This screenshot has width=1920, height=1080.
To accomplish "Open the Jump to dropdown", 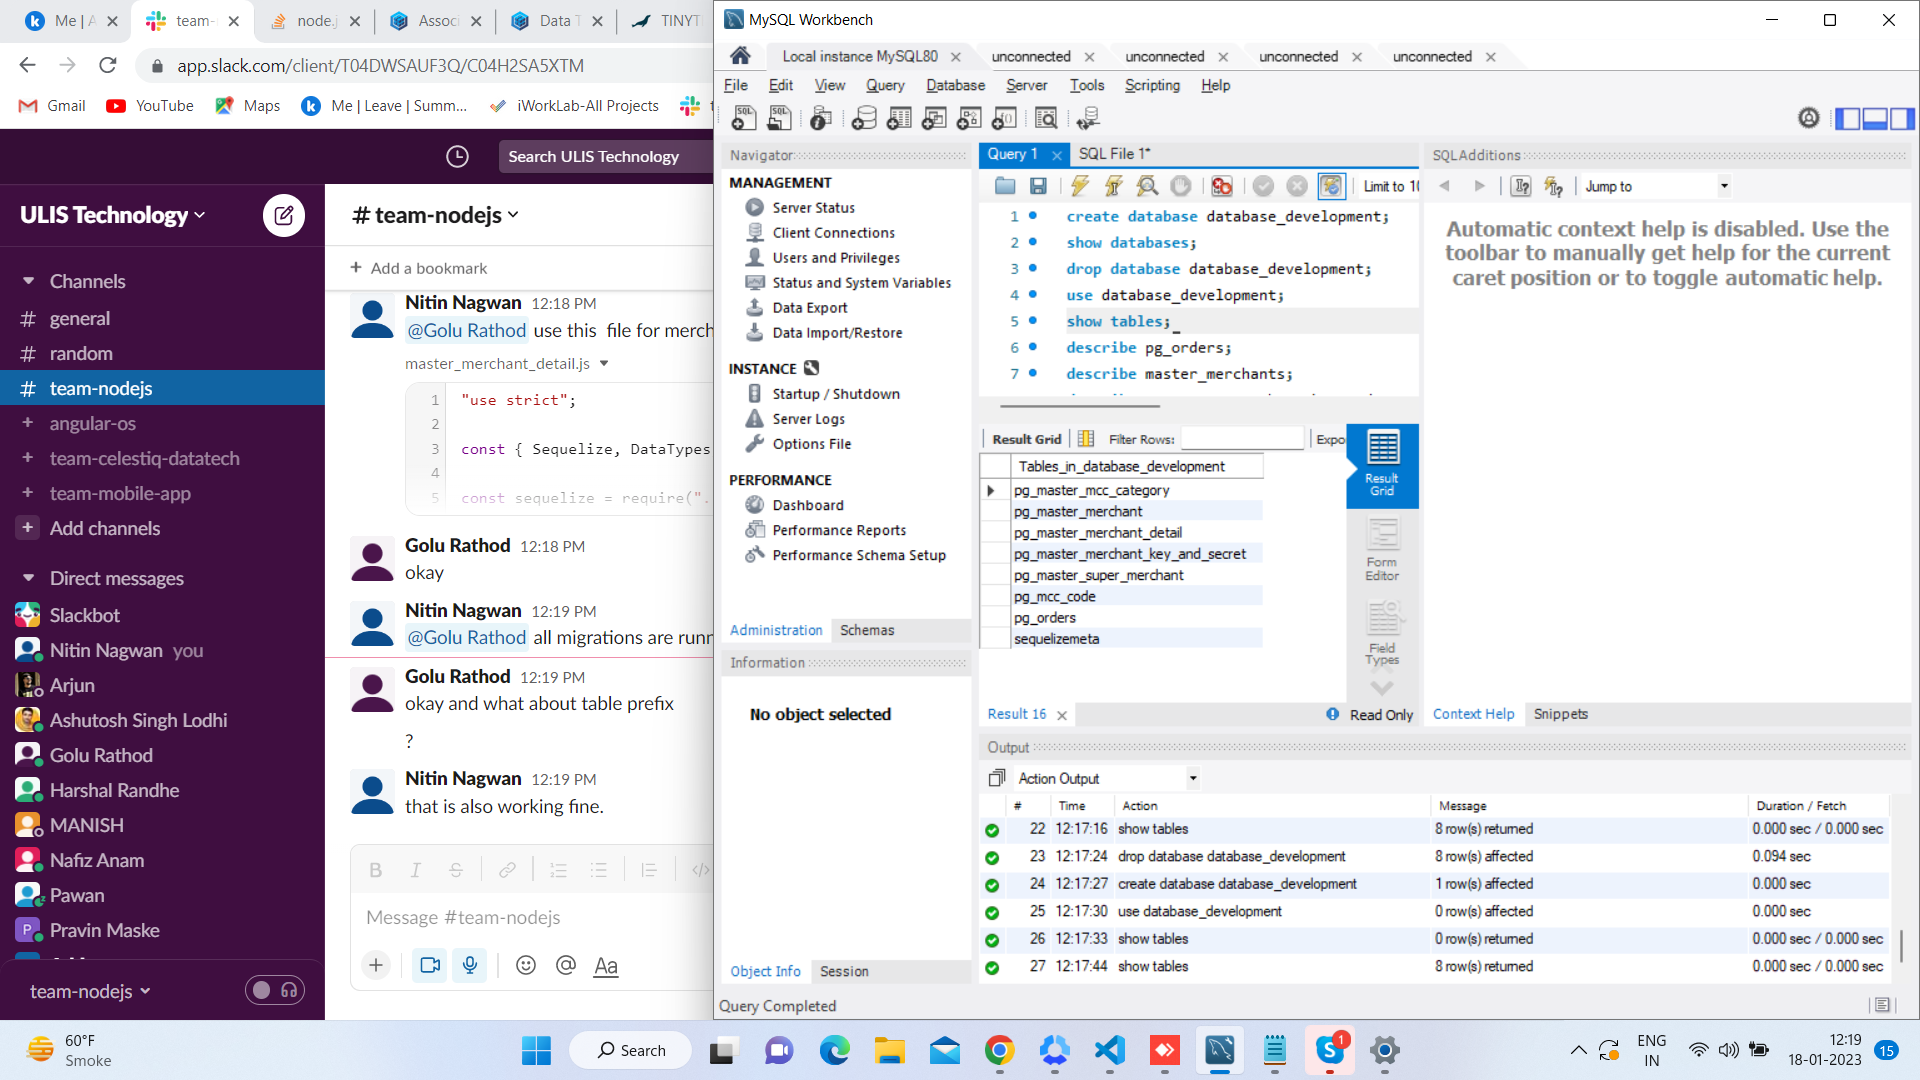I will (x=1724, y=186).
